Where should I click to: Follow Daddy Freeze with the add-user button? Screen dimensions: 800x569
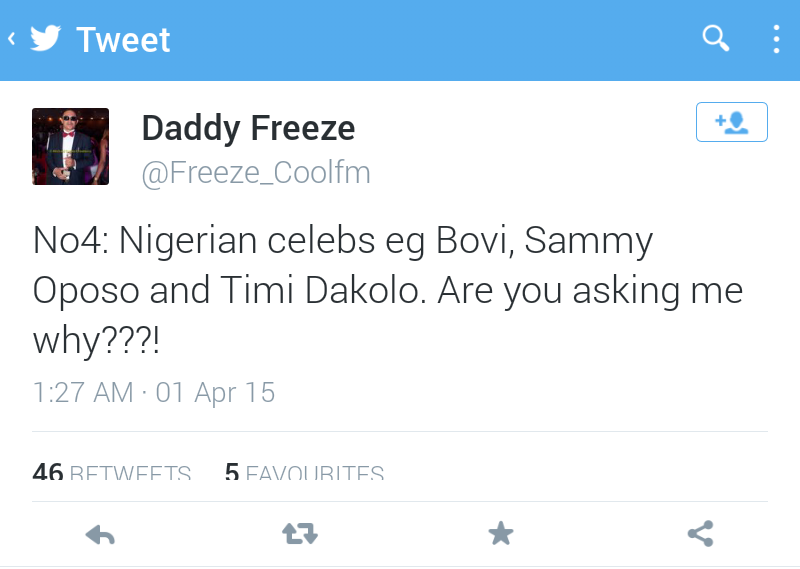731,122
